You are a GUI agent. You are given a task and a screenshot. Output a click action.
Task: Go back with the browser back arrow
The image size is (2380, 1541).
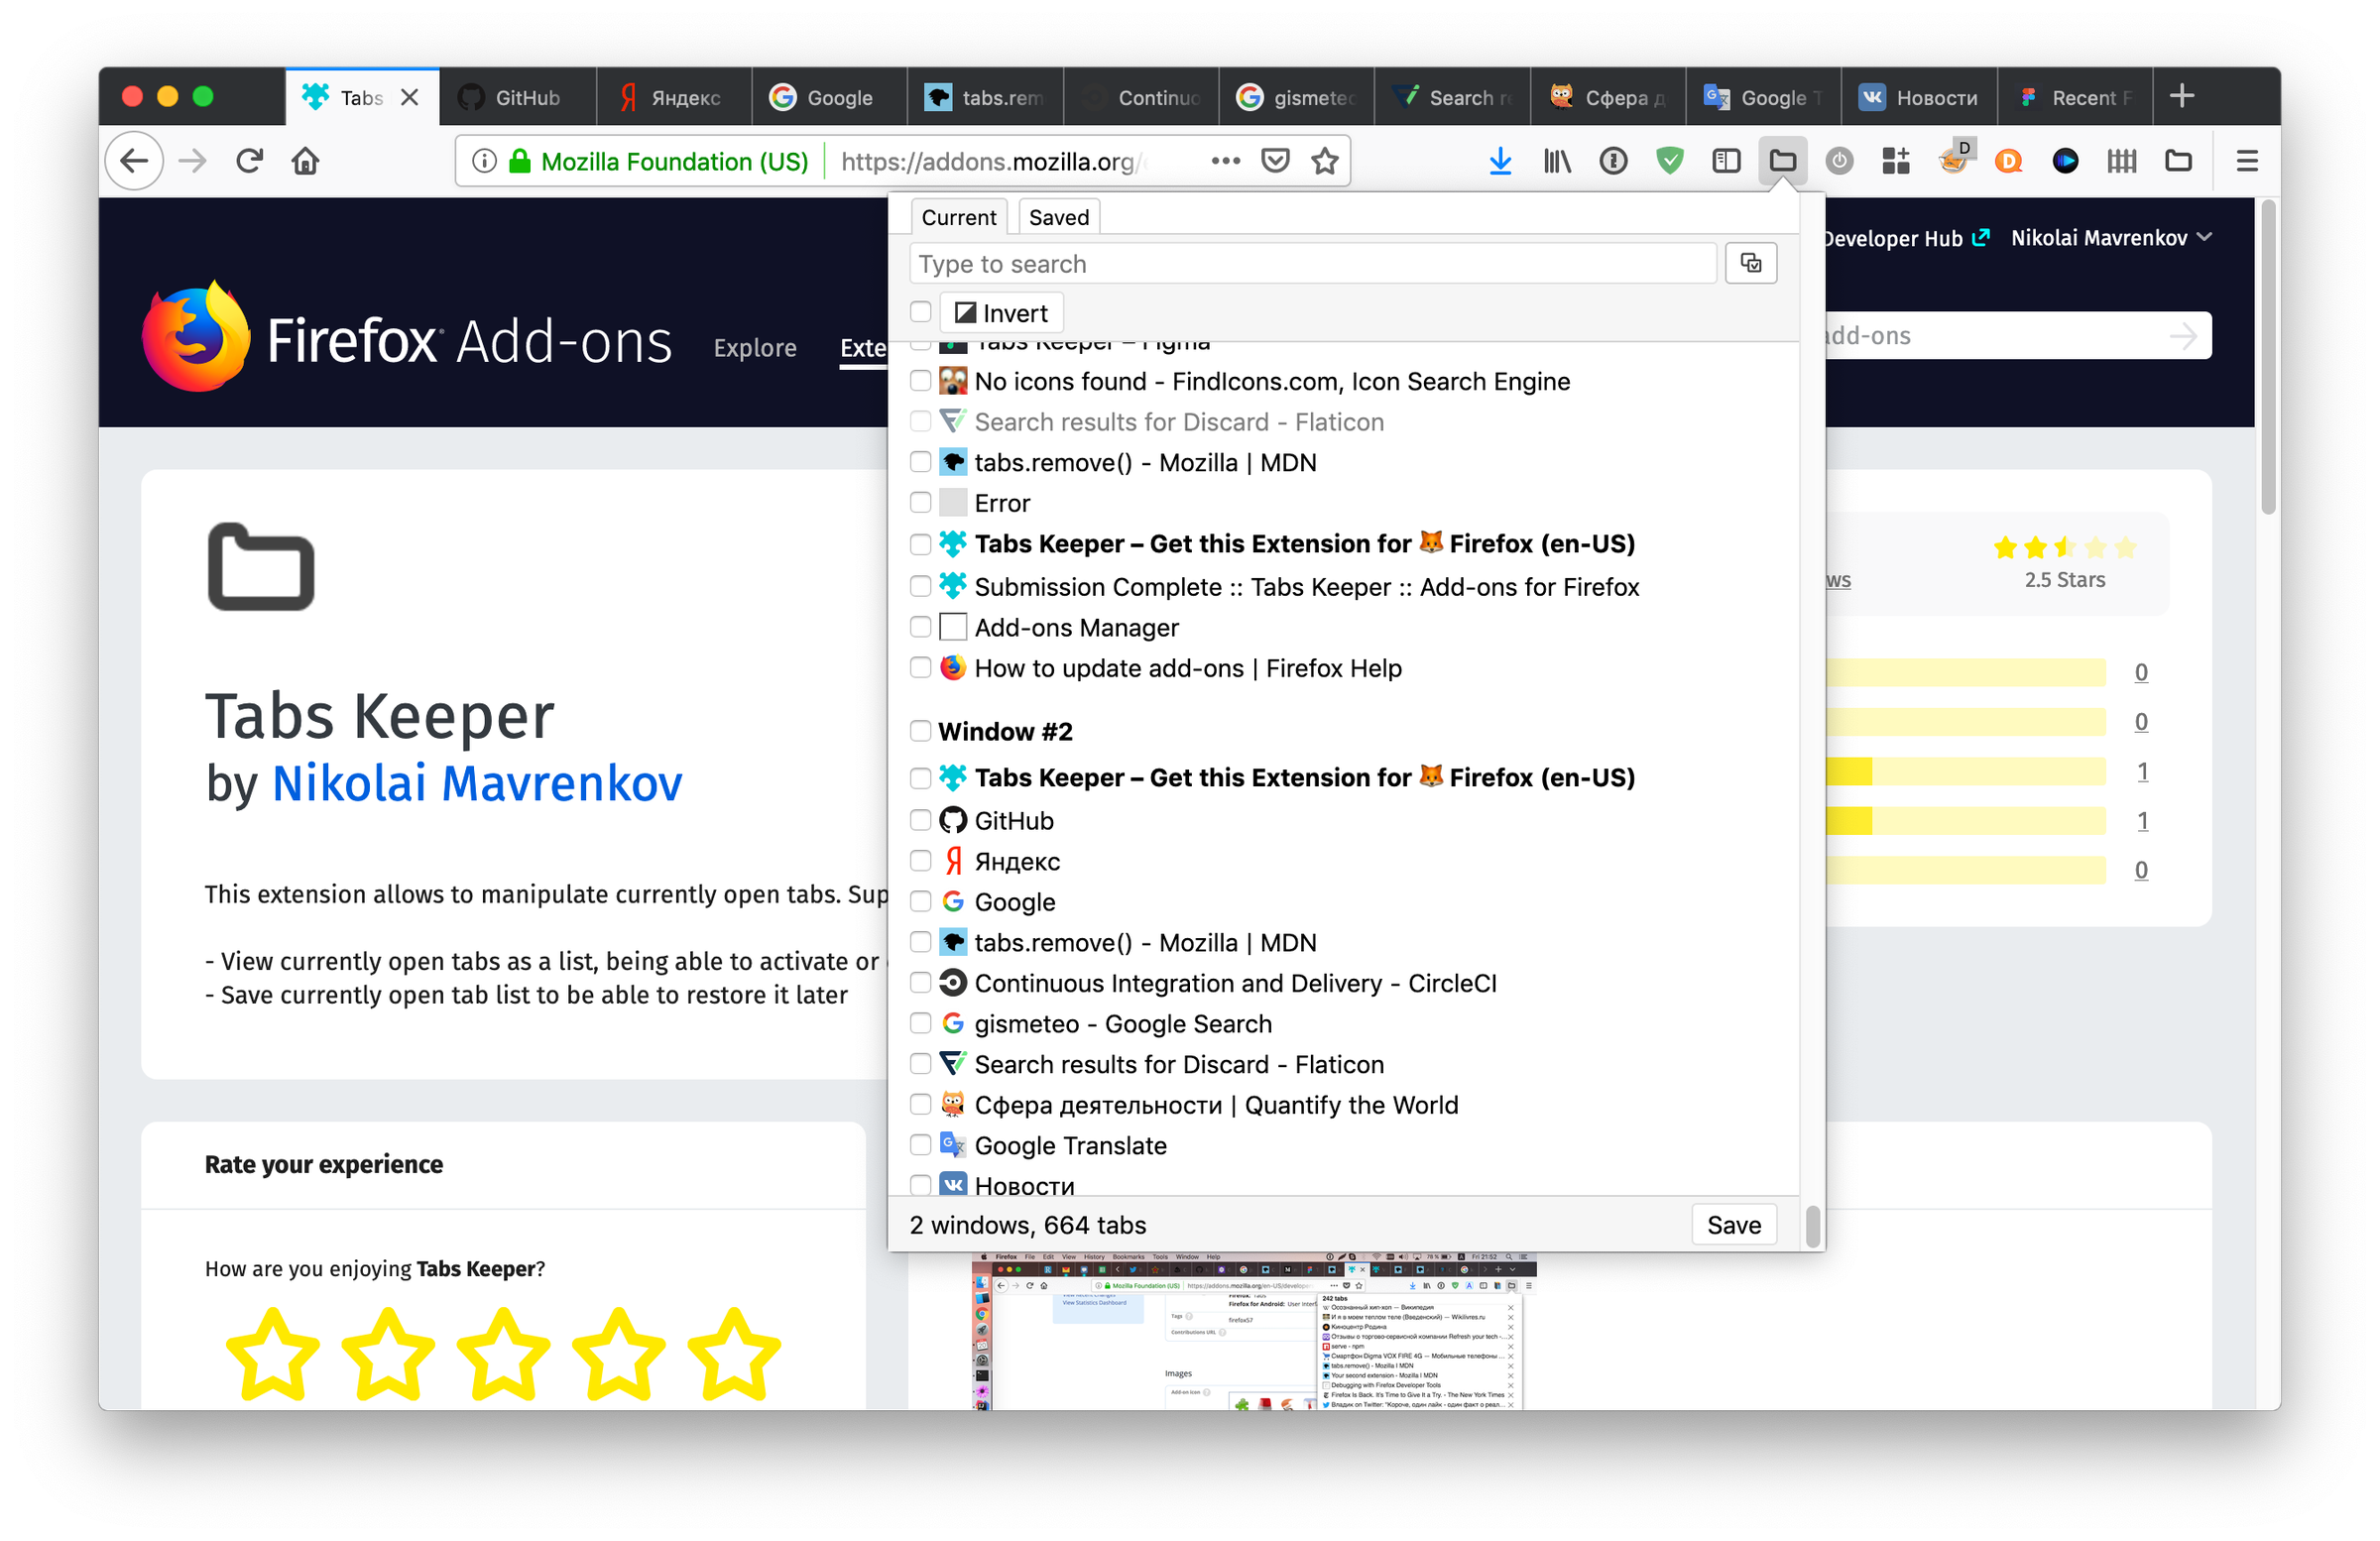click(134, 160)
